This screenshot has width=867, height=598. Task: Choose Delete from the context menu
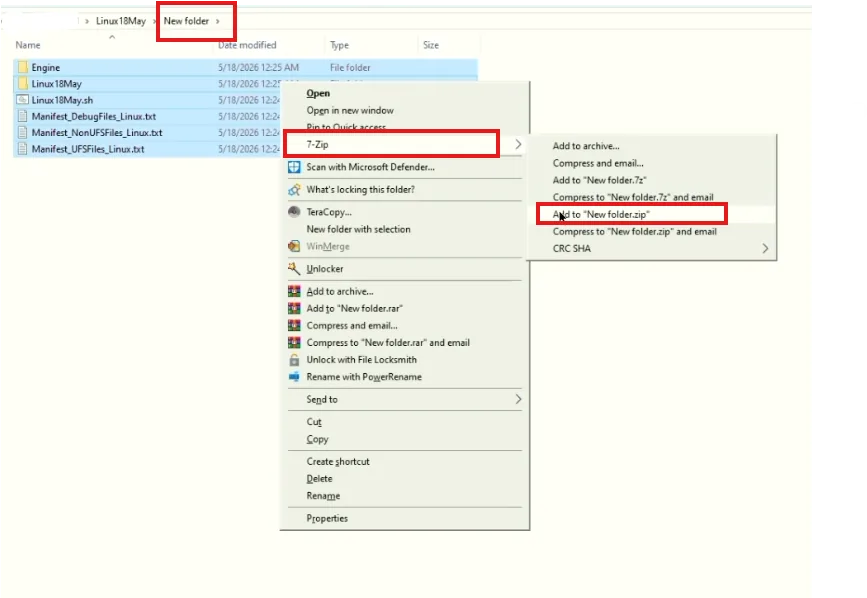click(320, 479)
